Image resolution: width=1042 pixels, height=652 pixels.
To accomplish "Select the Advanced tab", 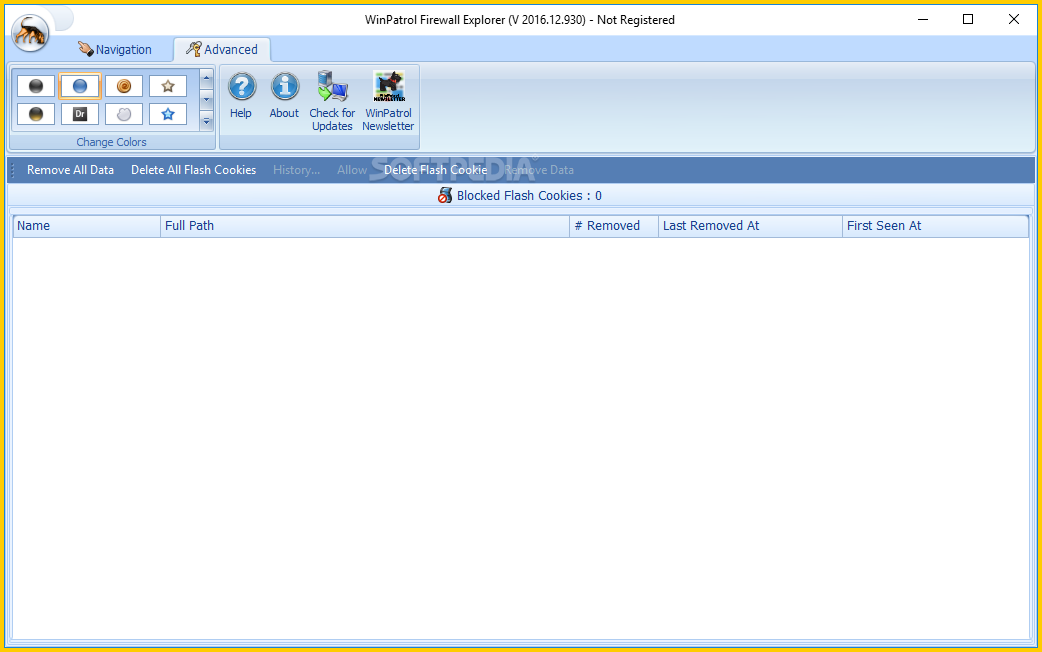I will point(222,49).
